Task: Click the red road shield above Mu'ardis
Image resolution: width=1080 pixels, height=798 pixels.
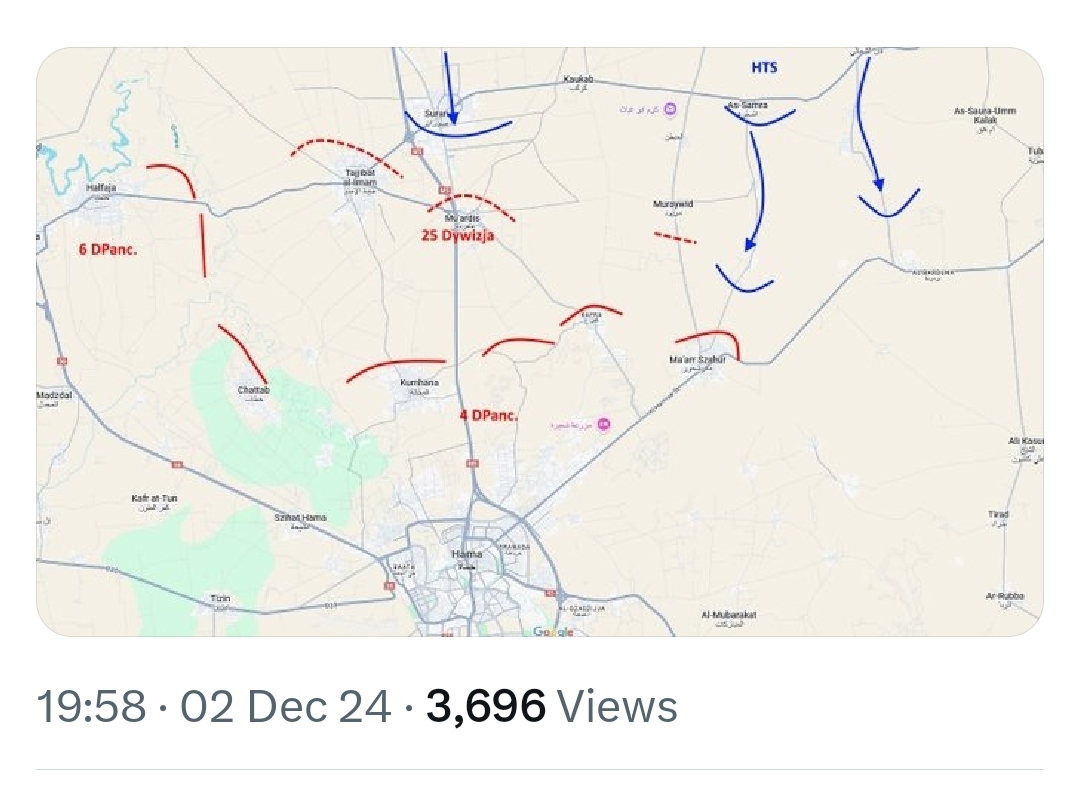Action: point(441,190)
